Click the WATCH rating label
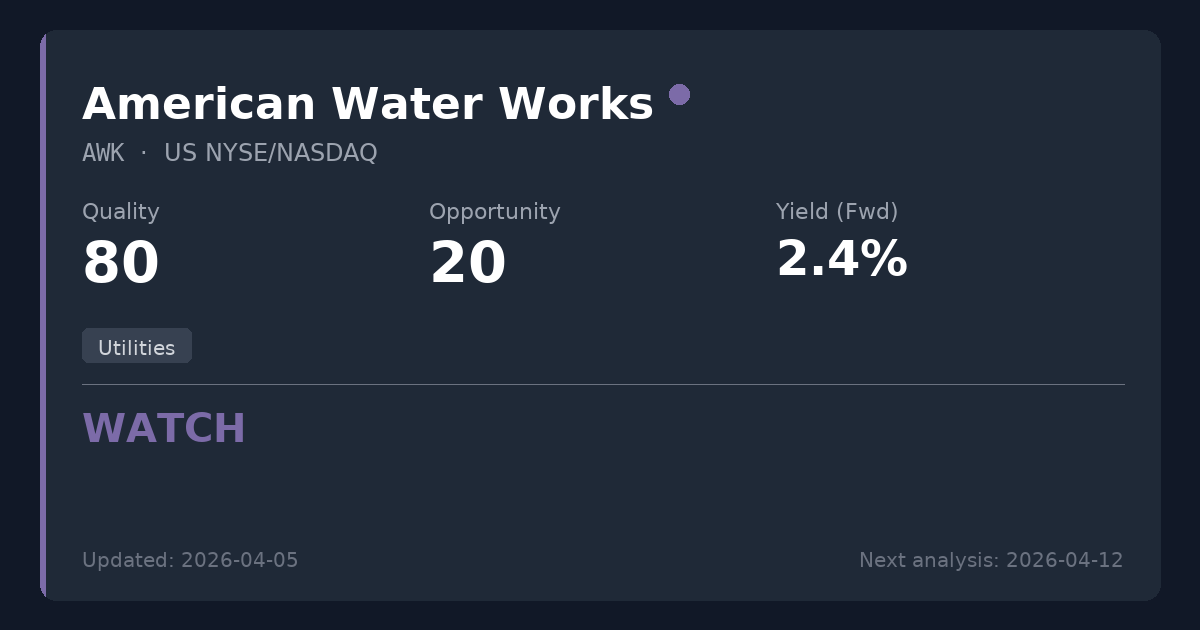 (164, 429)
